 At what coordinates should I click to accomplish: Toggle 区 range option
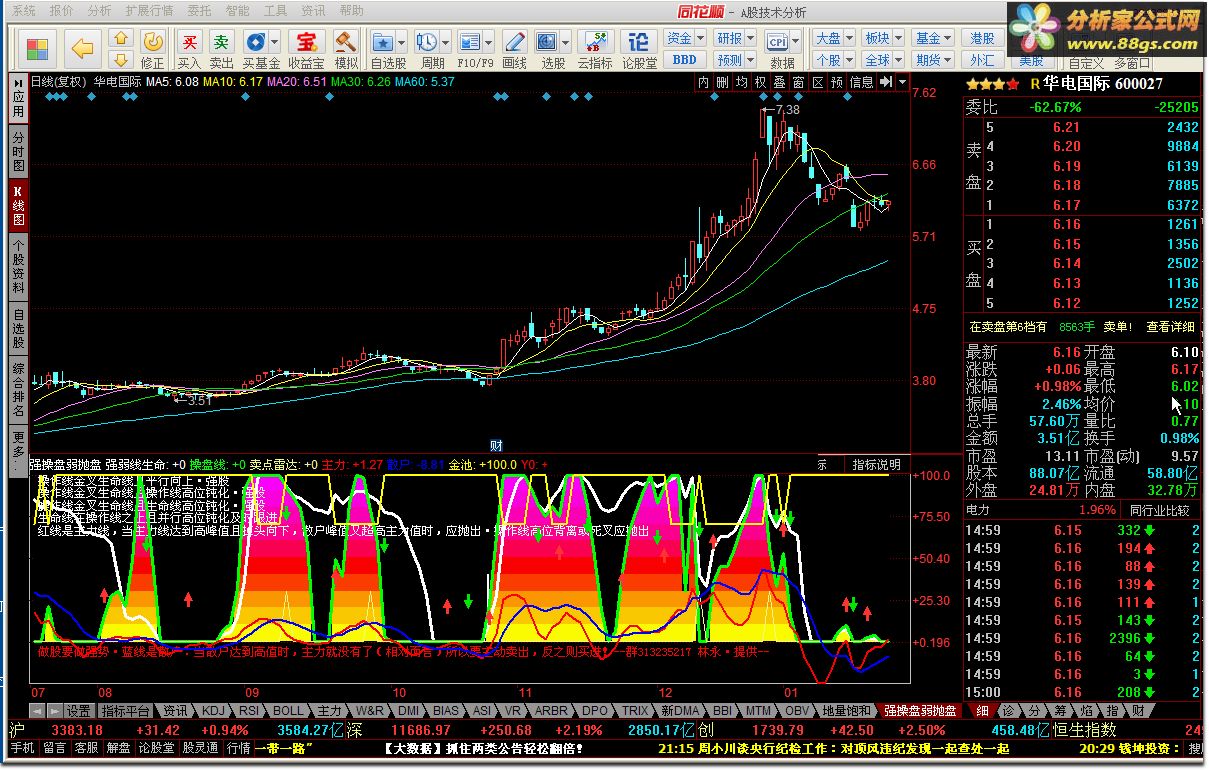(817, 83)
